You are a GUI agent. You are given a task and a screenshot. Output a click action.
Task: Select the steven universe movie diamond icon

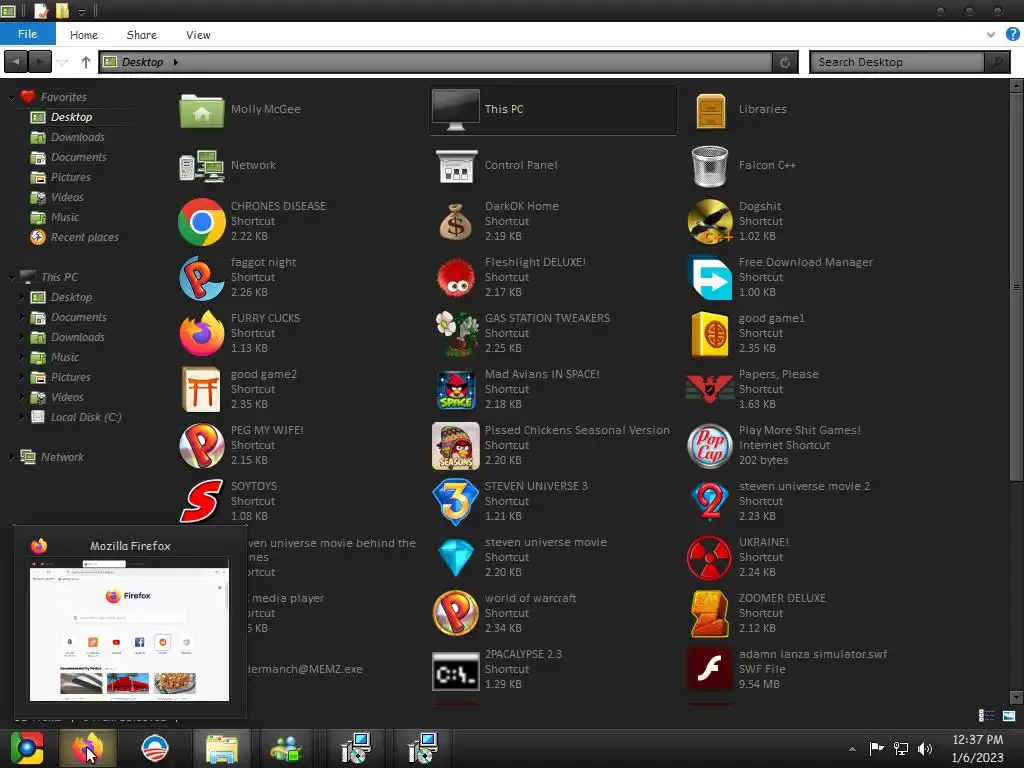click(456, 558)
